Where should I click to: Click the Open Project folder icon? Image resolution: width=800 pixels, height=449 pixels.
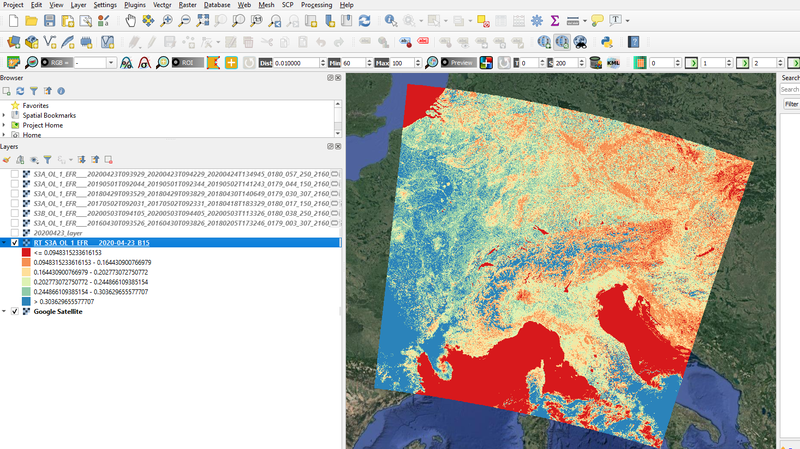pyautogui.click(x=32, y=20)
